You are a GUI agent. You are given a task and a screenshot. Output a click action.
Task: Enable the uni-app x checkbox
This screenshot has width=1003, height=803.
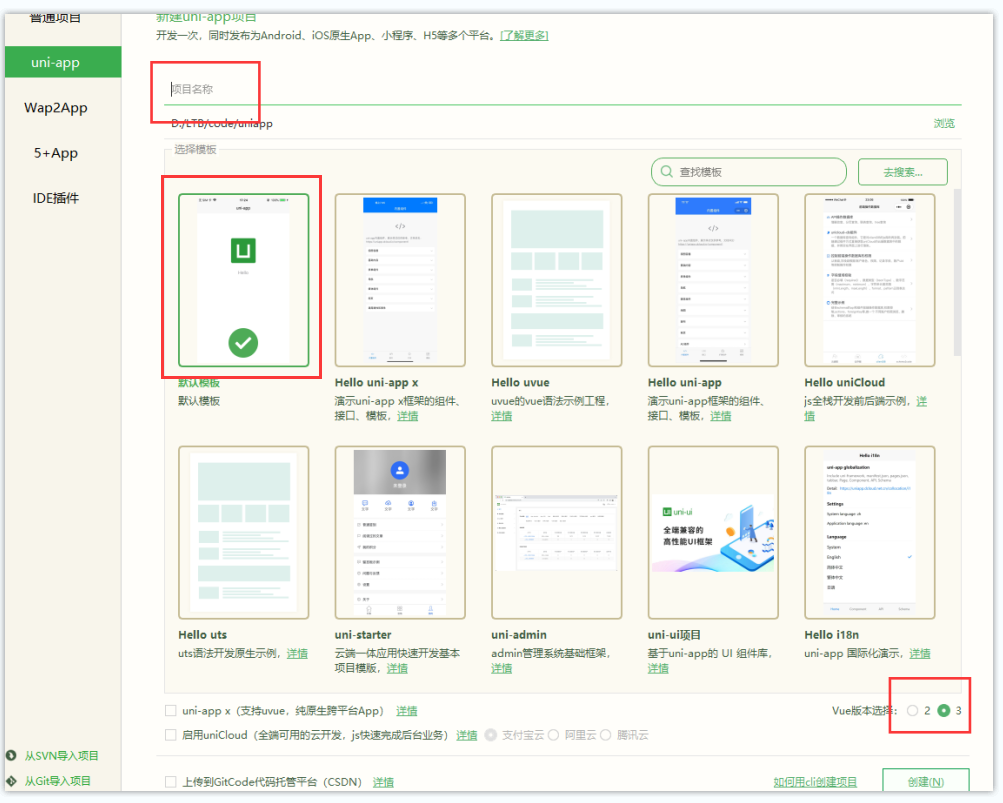[171, 710]
